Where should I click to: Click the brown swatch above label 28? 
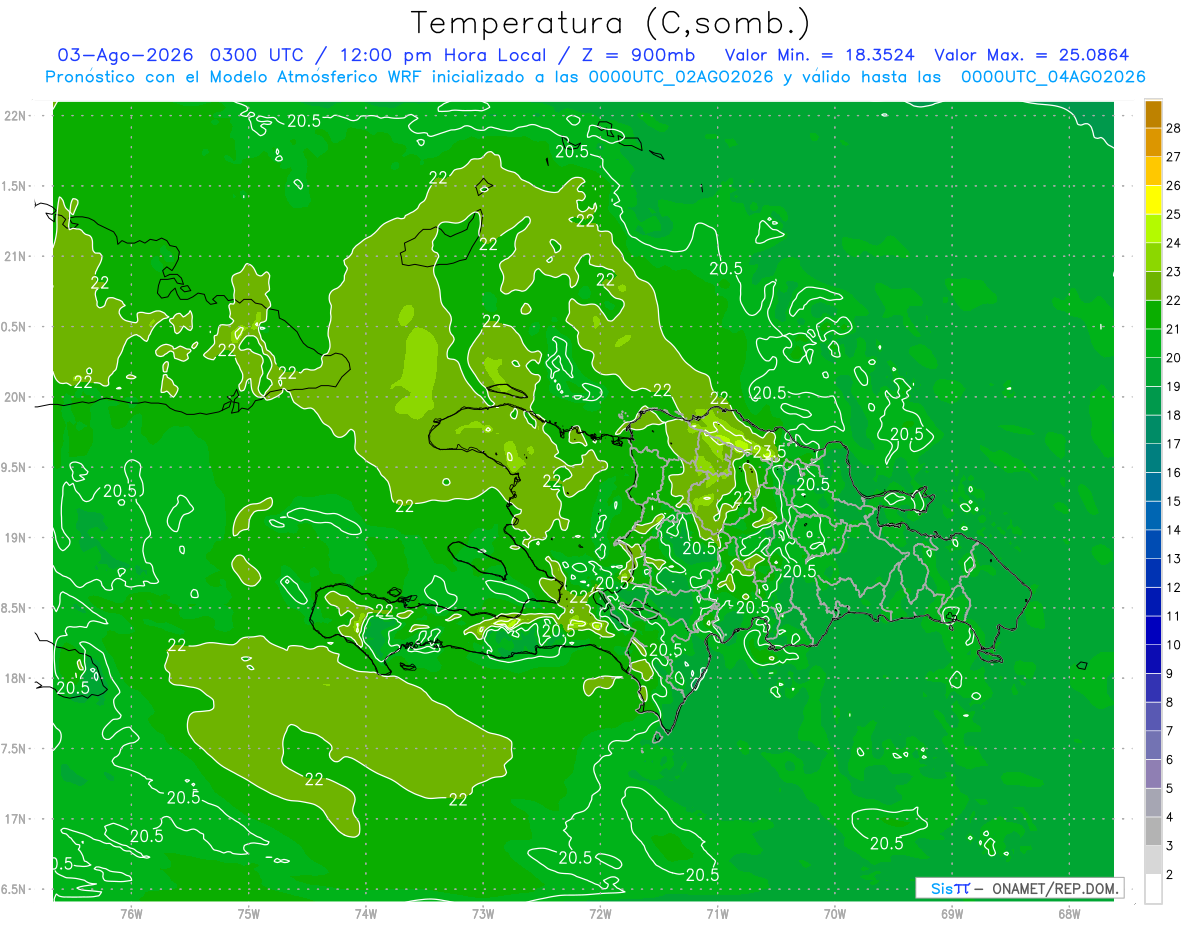point(1153,114)
